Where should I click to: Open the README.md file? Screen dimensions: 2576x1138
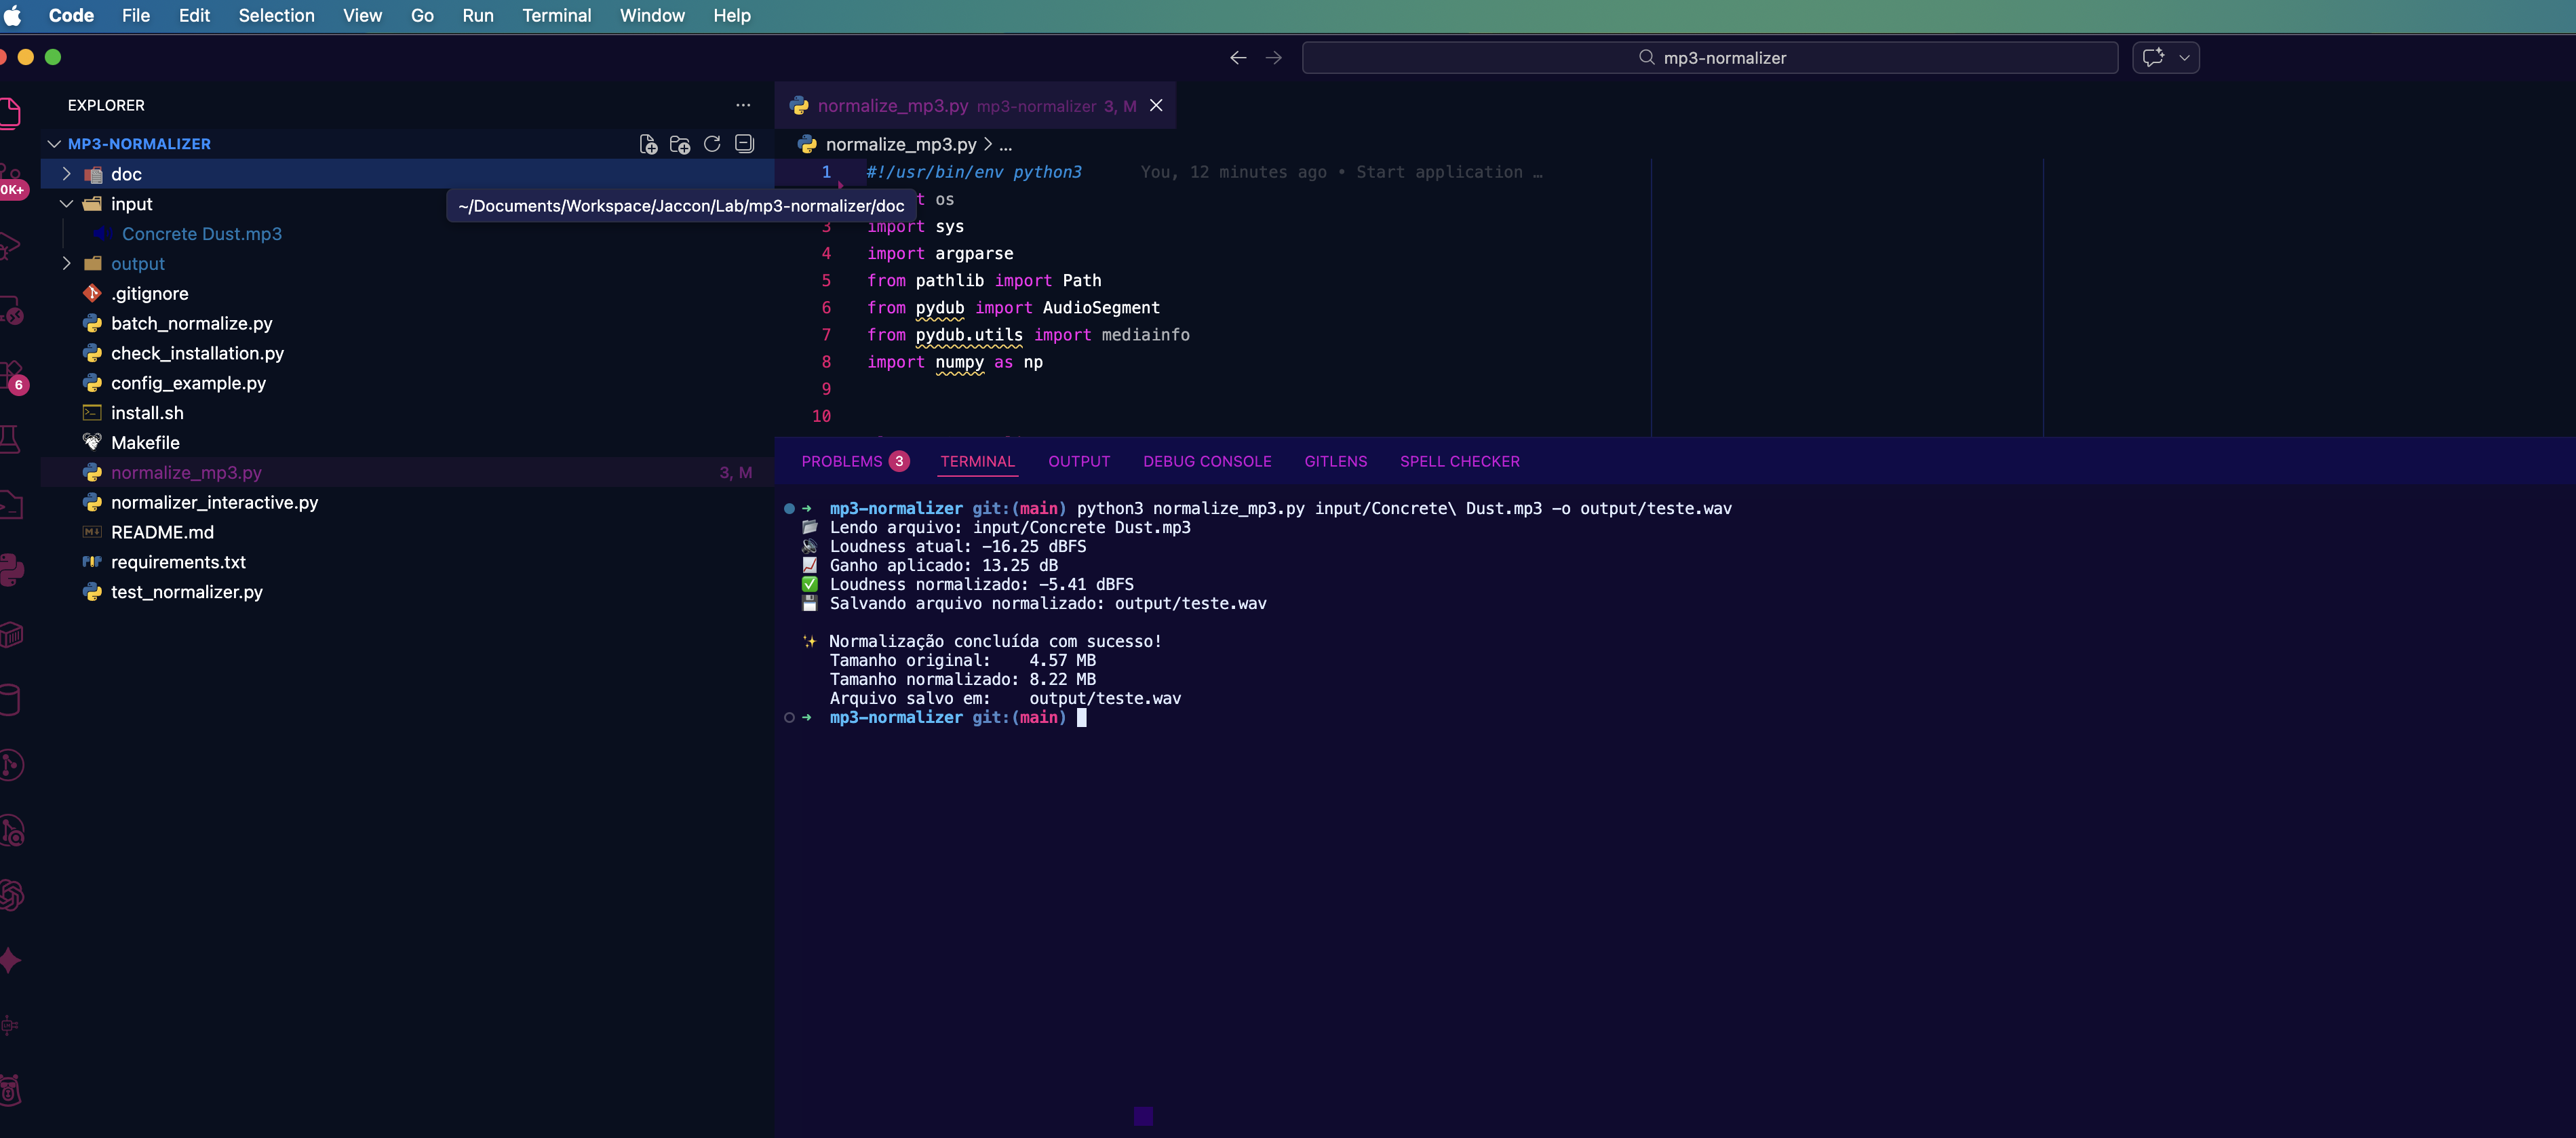click(162, 532)
